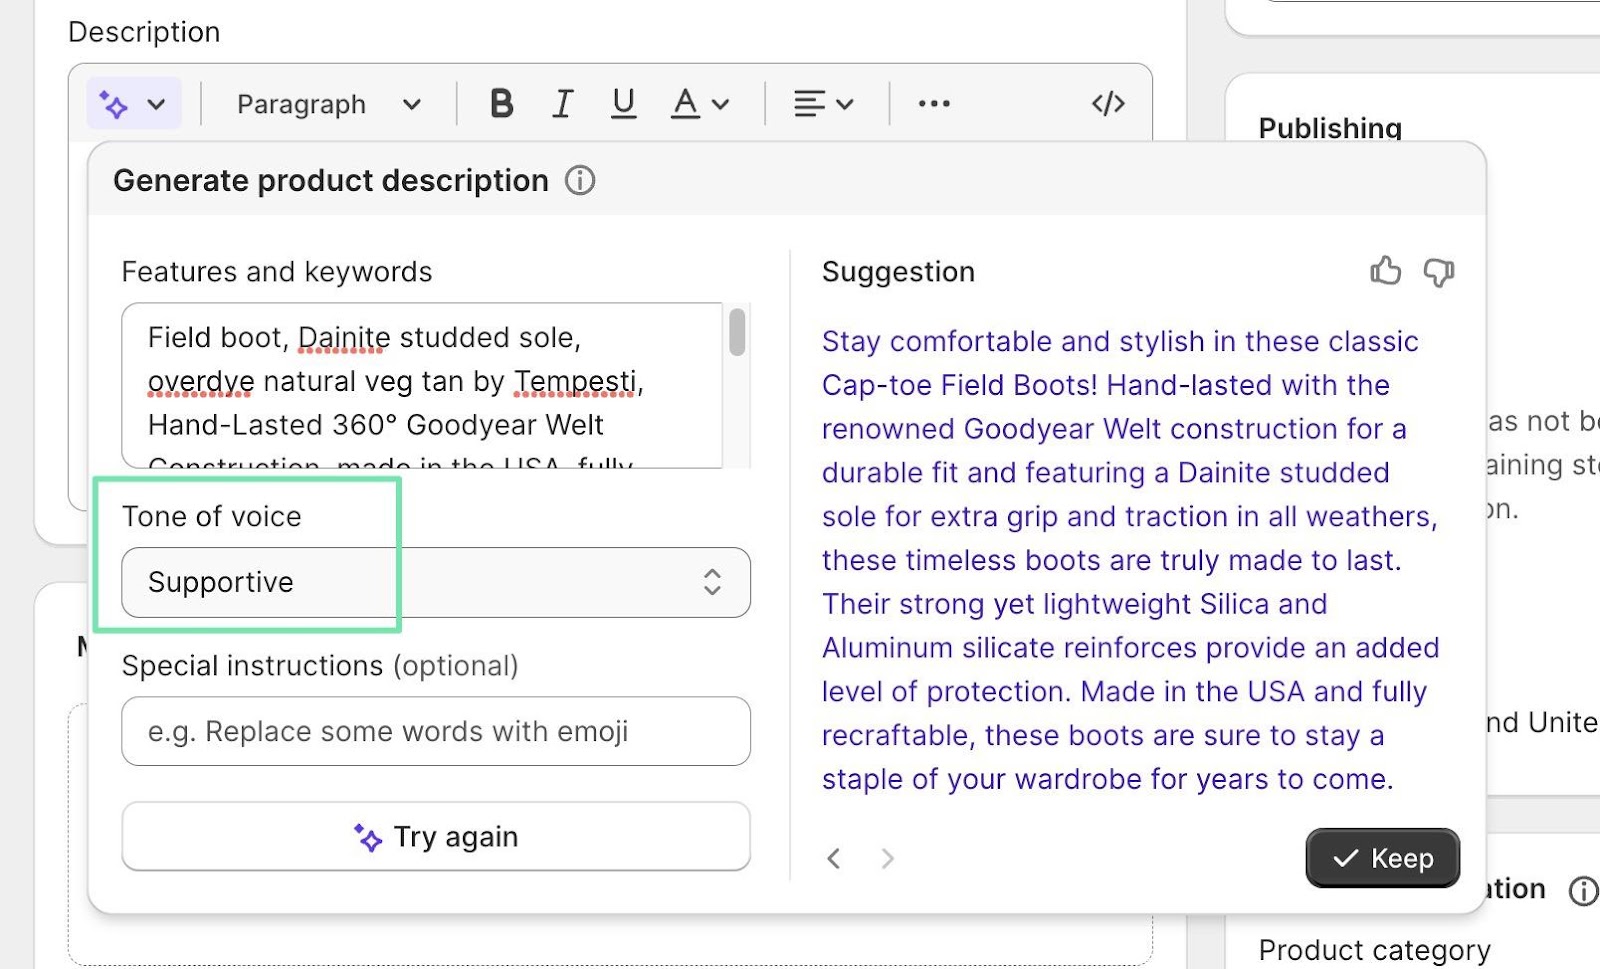Give the suggestion a thumbs up
This screenshot has width=1600, height=969.
coord(1385,271)
